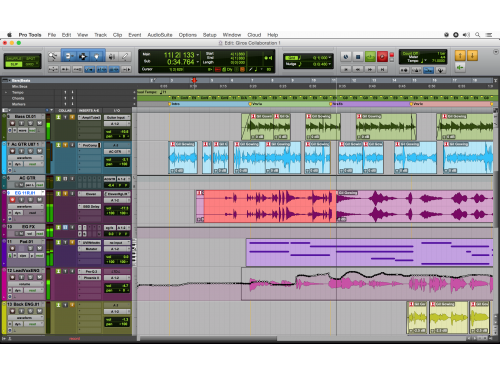Open the Apple menu
This screenshot has height=375, width=500.
point(9,35)
